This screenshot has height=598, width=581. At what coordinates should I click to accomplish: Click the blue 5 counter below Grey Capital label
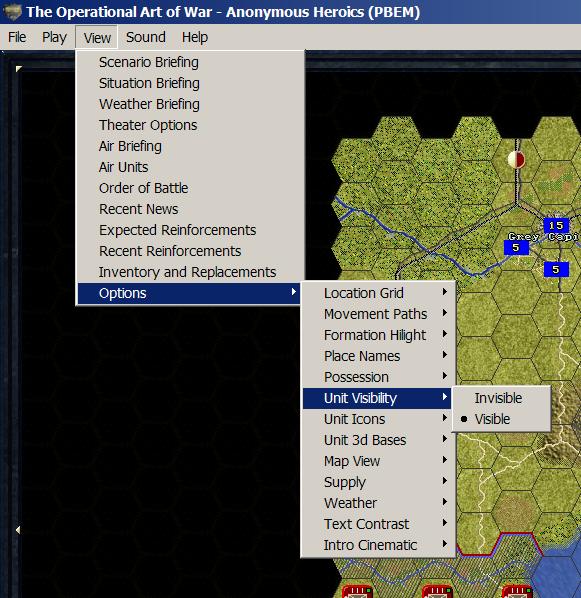[x=516, y=248]
